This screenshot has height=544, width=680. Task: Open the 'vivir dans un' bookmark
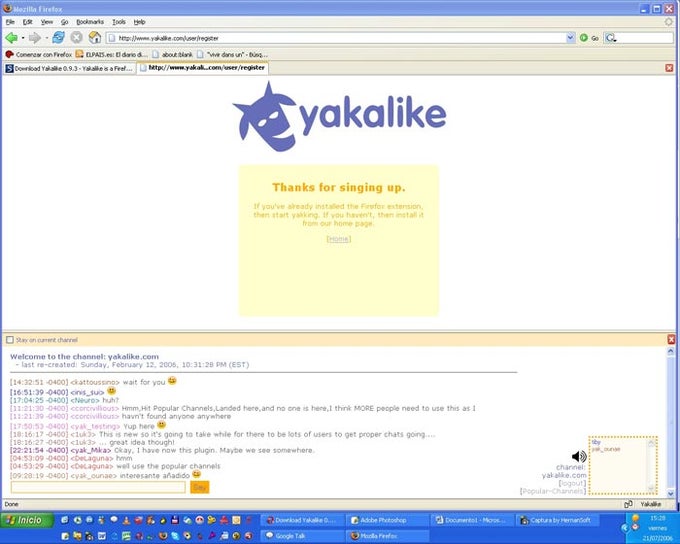click(232, 55)
